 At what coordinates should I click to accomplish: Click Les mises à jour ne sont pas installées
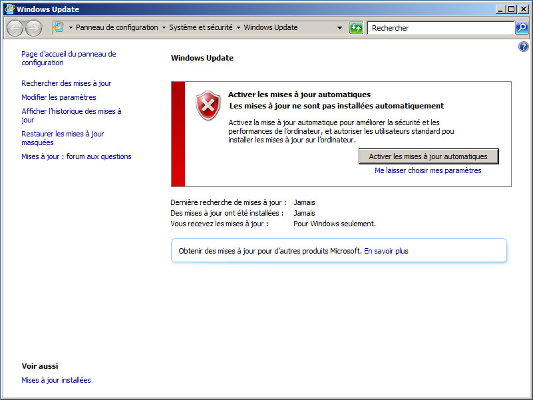[337, 106]
